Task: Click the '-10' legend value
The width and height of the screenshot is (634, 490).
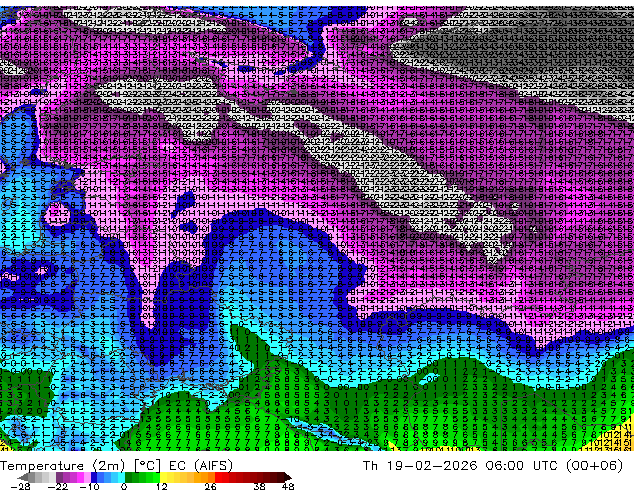Action: pos(89,486)
